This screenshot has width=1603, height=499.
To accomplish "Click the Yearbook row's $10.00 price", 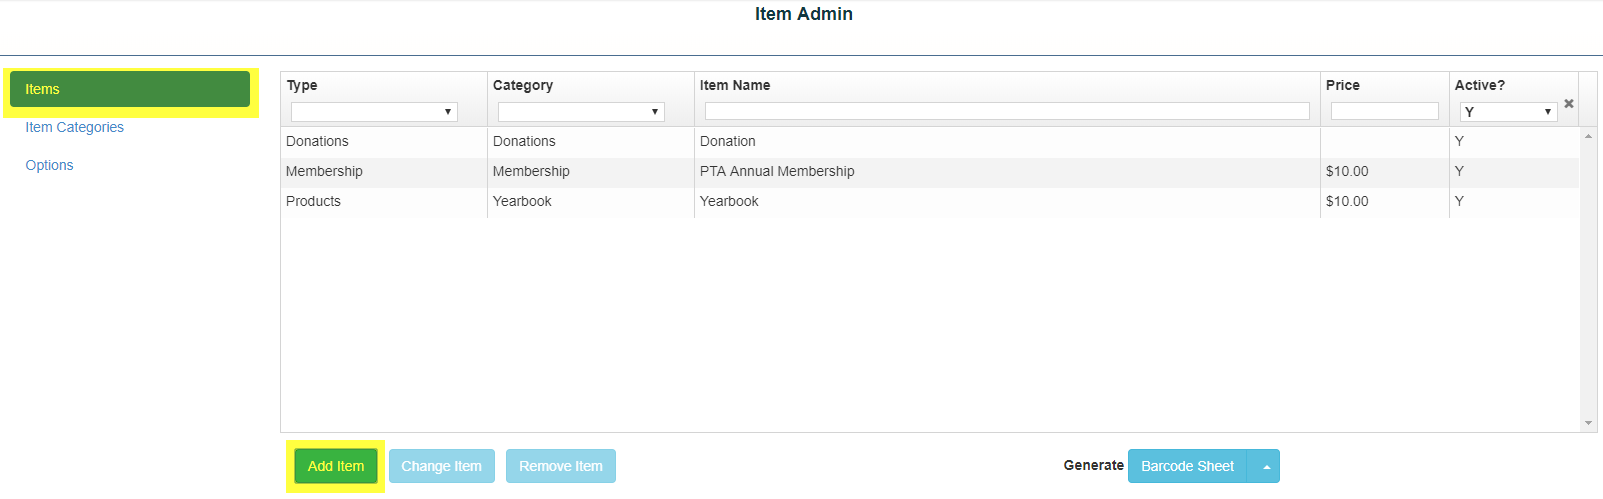I will (1347, 202).
